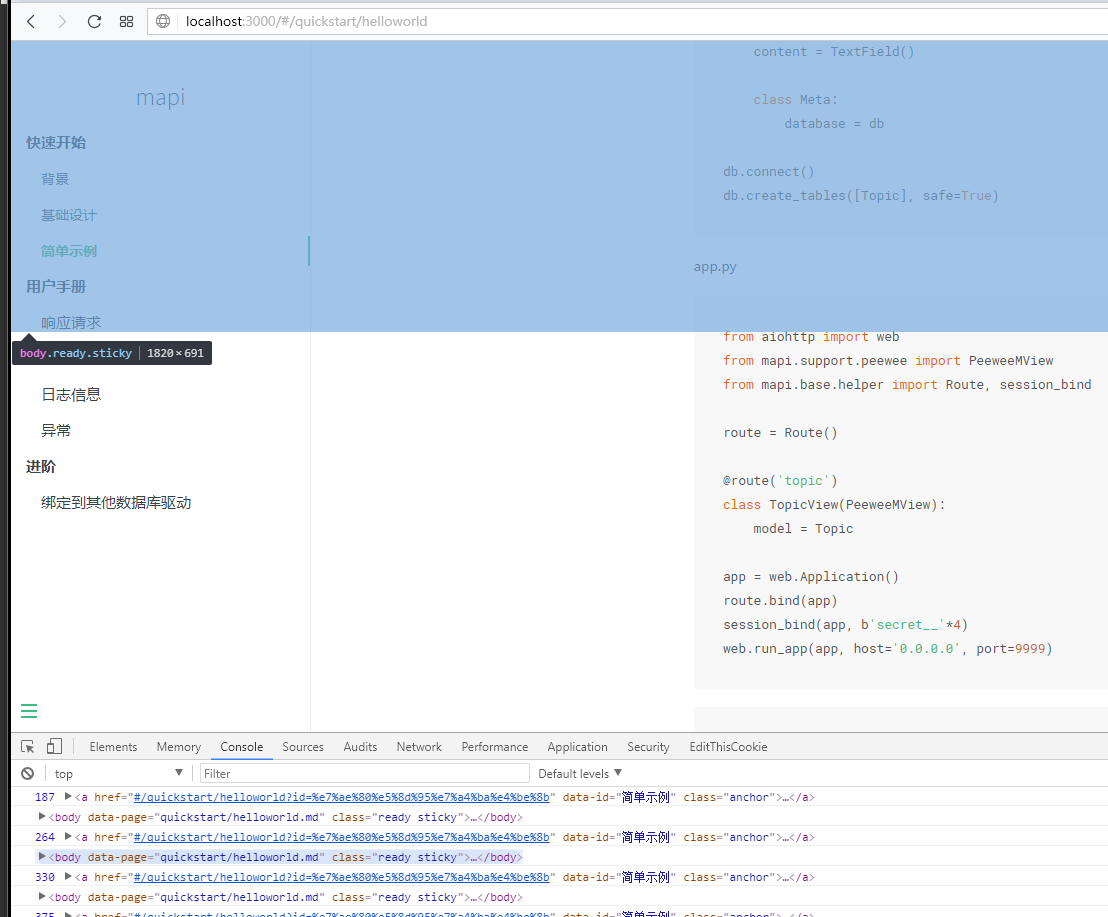Click the 快速开始 section heading
Image resolution: width=1108 pixels, height=917 pixels.
[56, 143]
